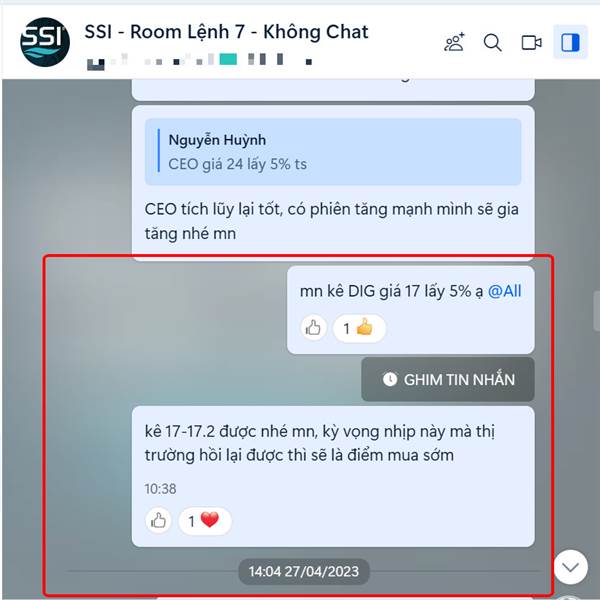View the heart reaction on 10:38 message

pos(205,521)
